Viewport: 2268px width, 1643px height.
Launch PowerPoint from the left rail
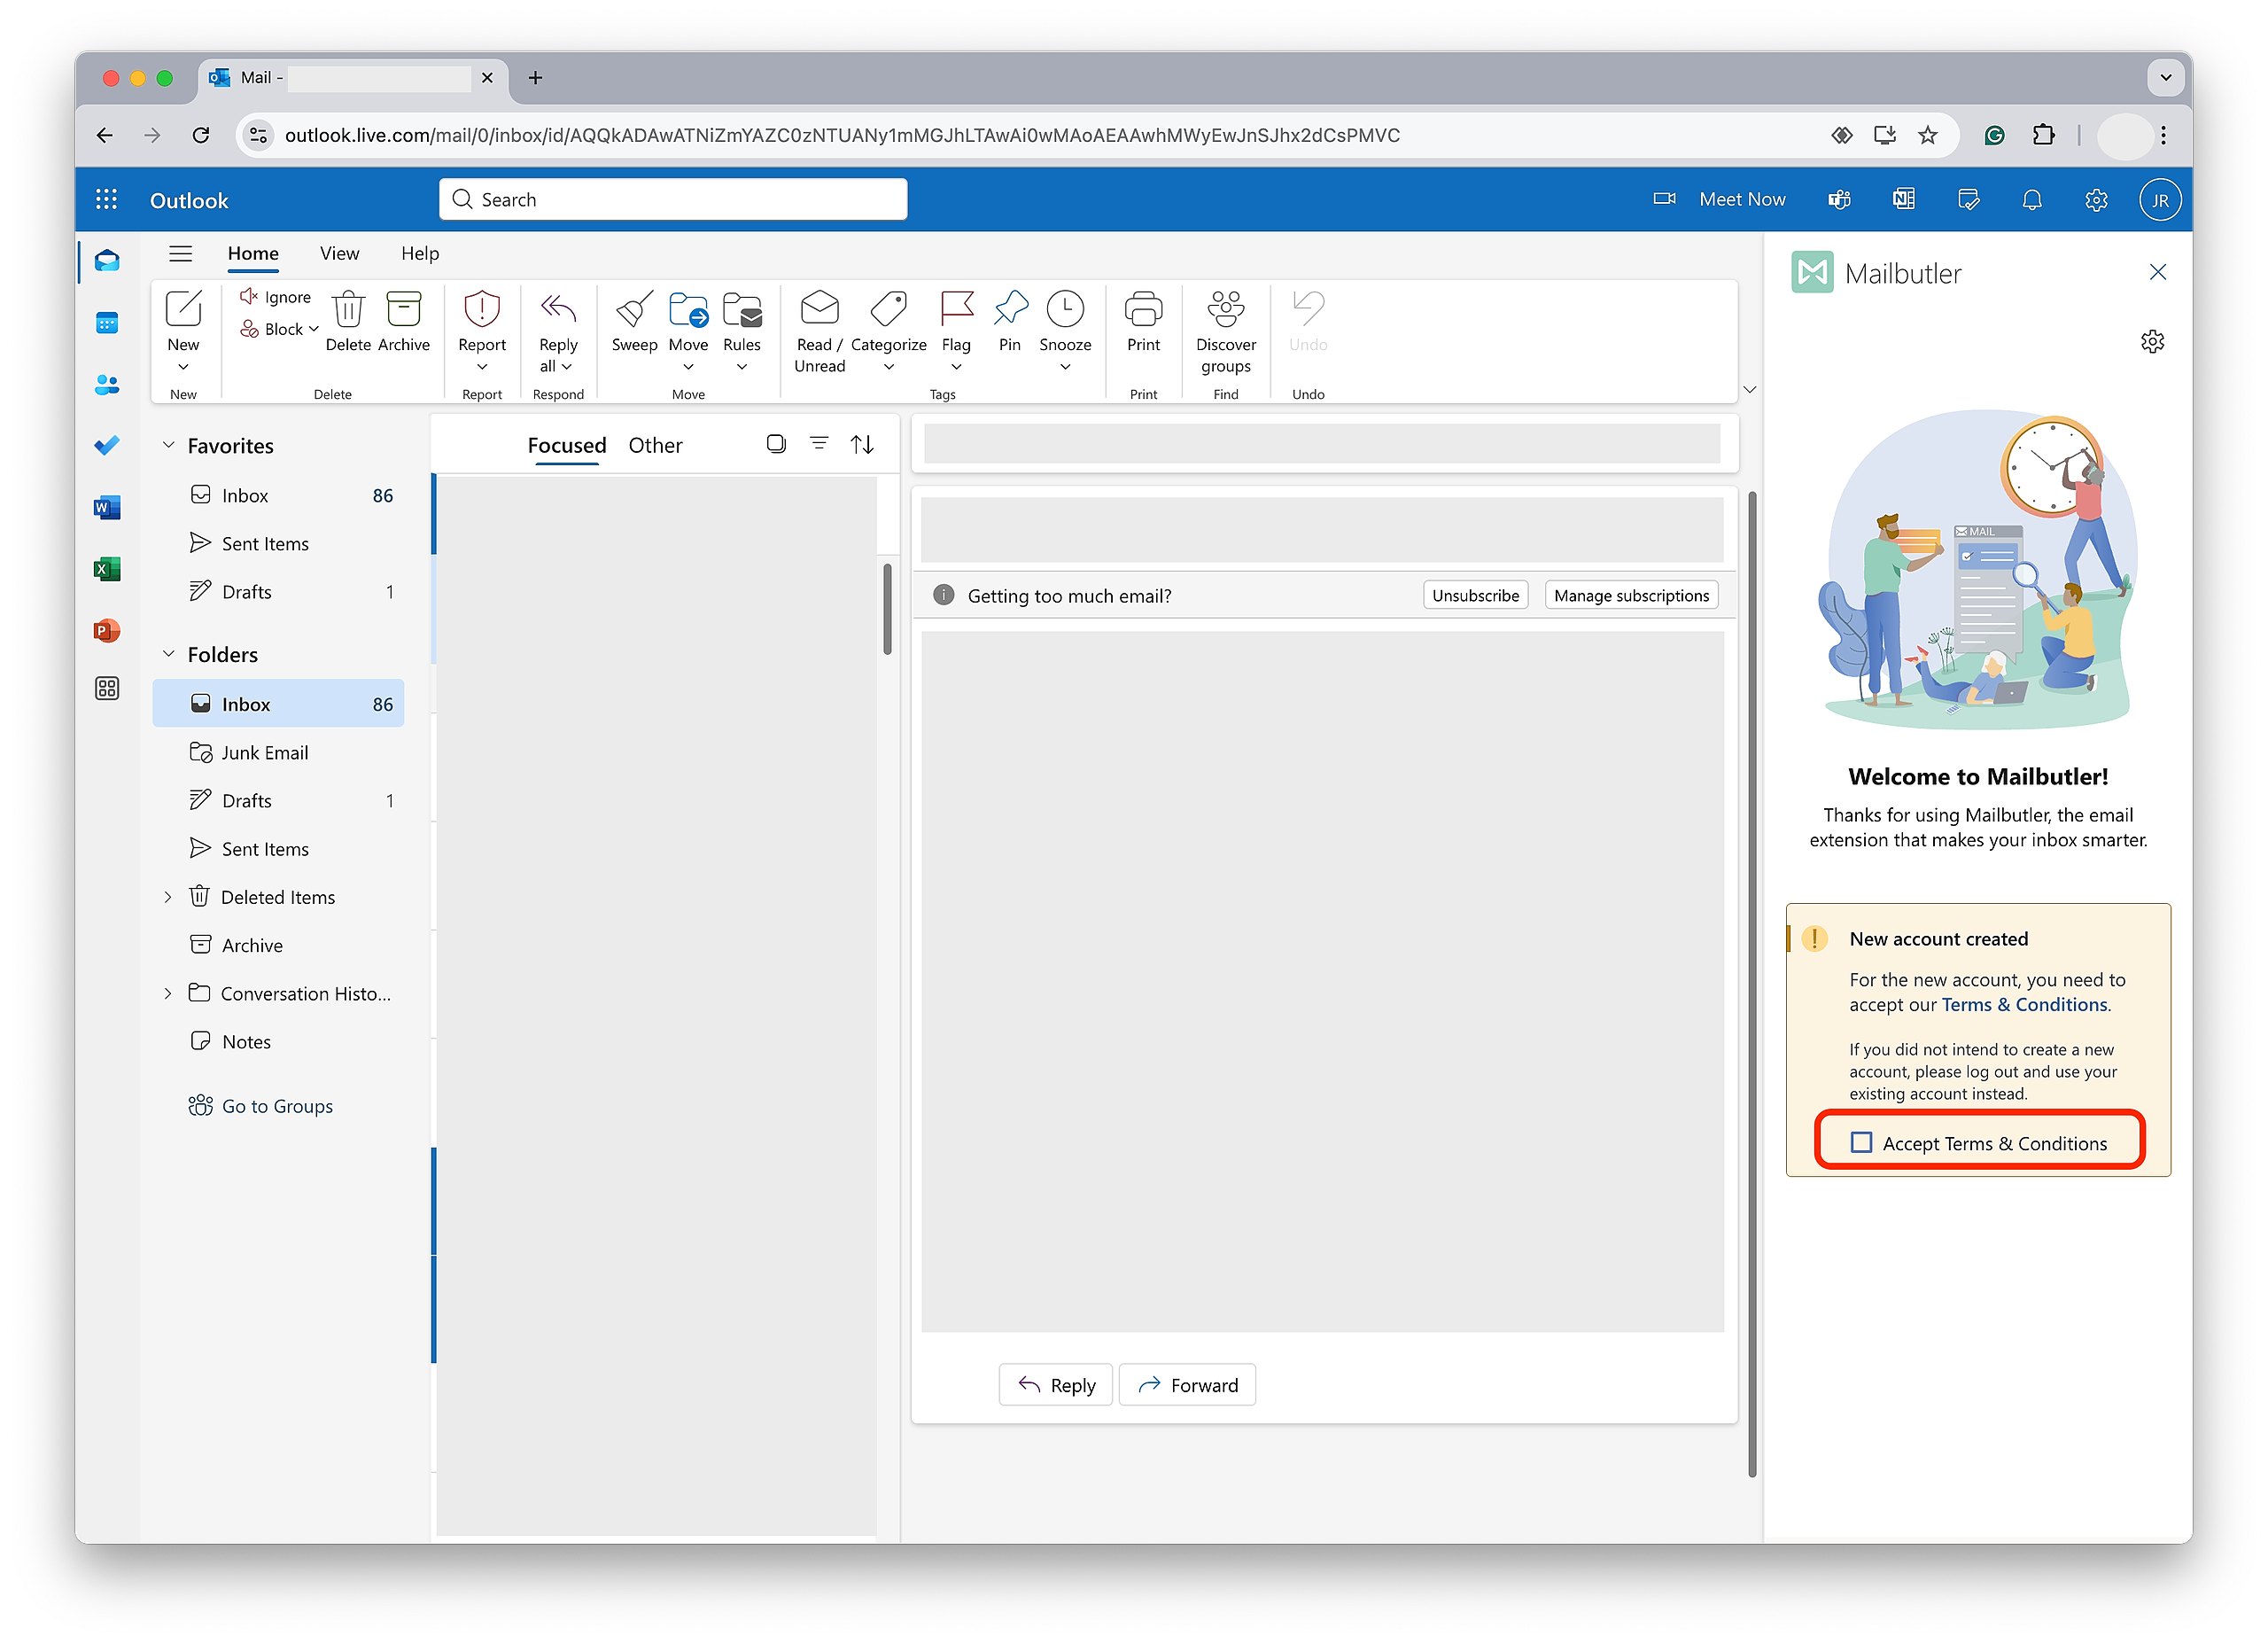107,631
